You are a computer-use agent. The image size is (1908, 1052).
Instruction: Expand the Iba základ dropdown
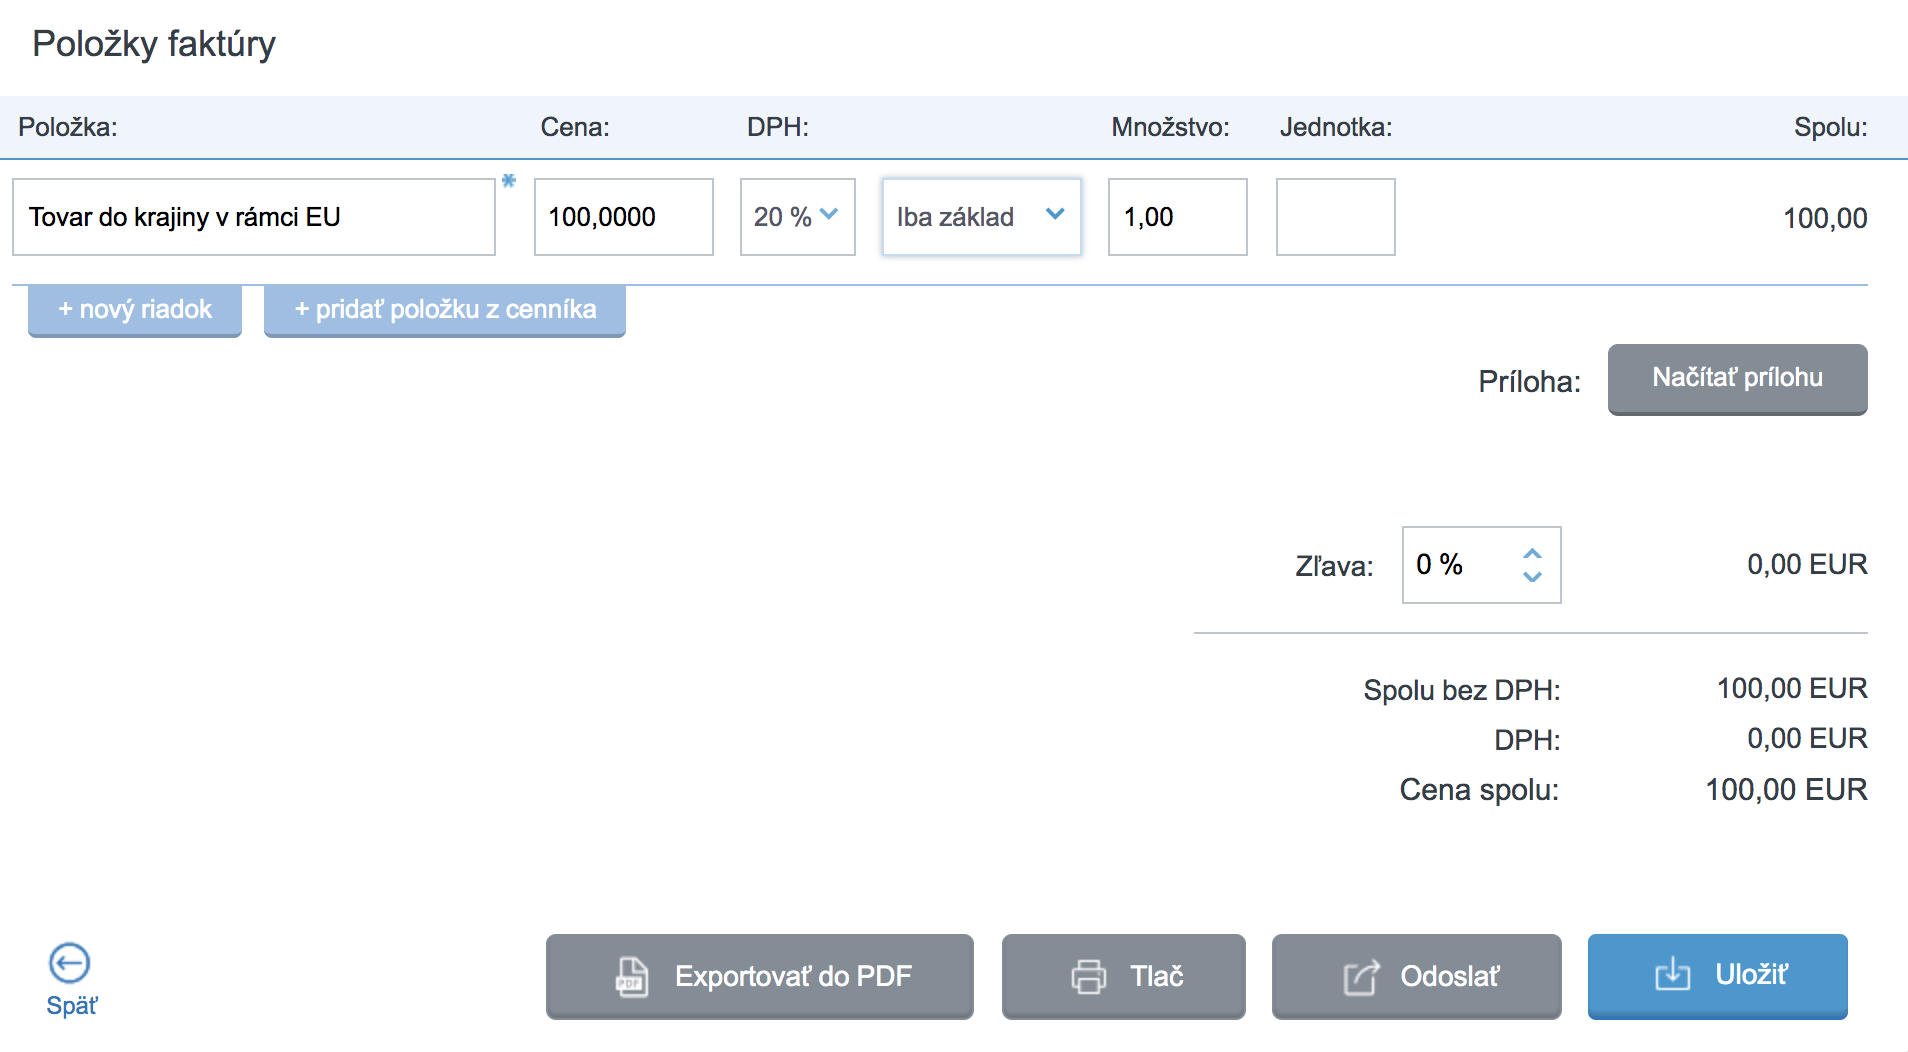980,217
